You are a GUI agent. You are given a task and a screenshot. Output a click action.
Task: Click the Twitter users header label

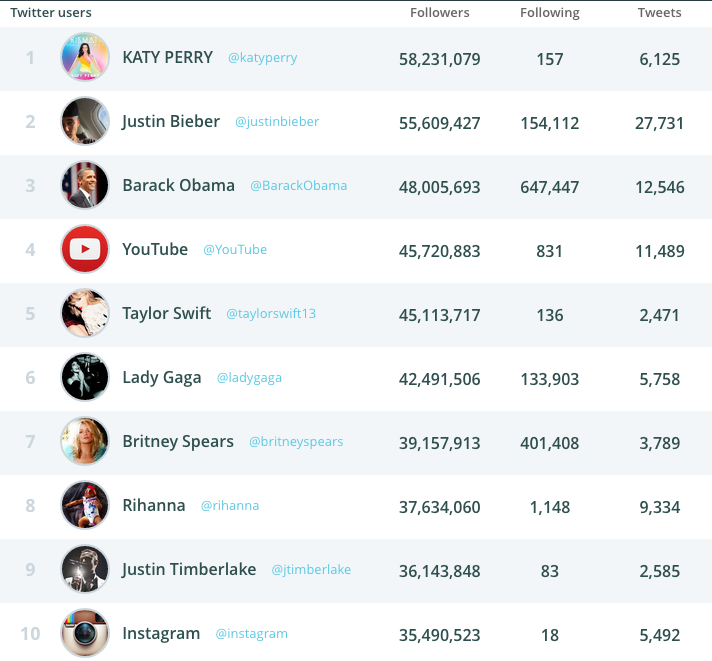51,12
